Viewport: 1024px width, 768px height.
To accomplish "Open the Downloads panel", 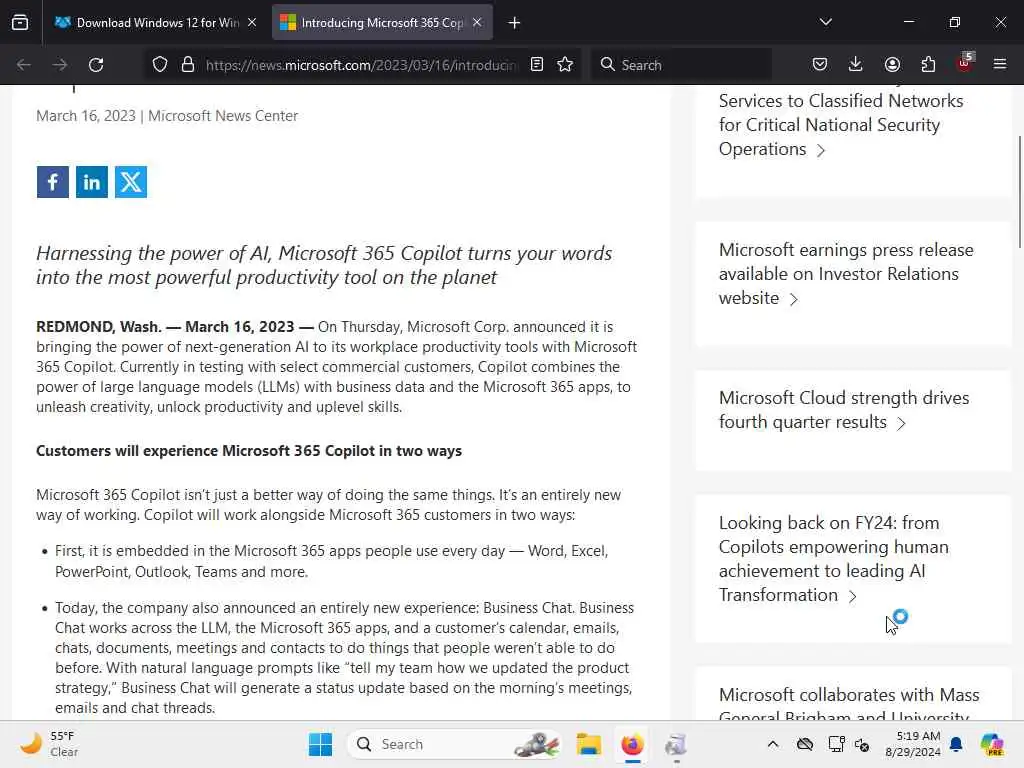I will coord(856,65).
